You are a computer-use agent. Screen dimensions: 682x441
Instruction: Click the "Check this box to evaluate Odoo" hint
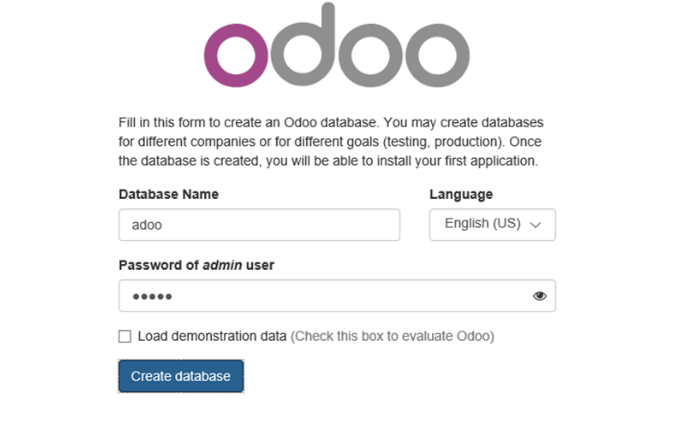pyautogui.click(x=392, y=336)
